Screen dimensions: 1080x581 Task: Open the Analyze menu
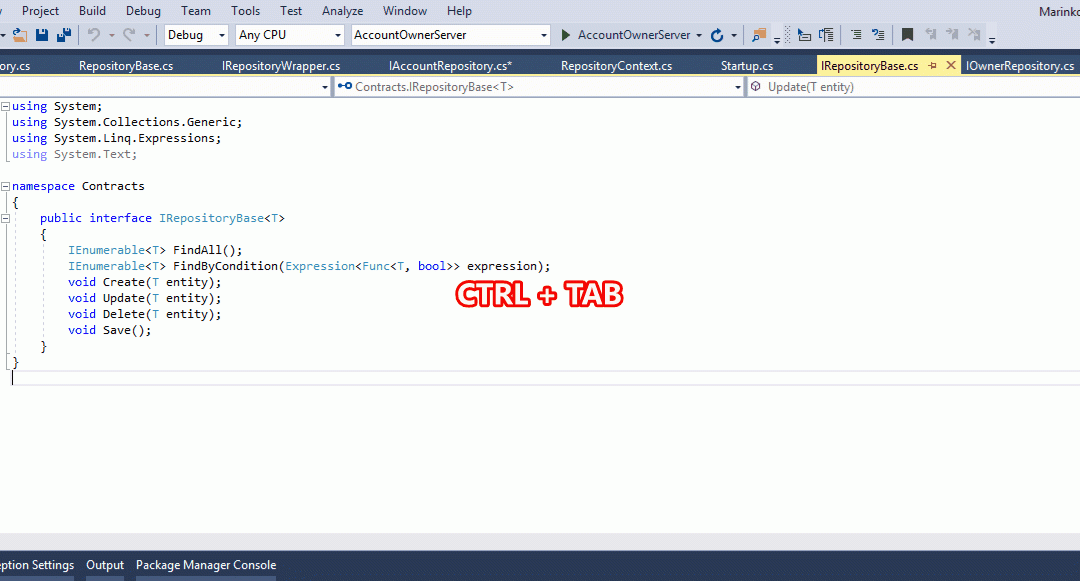pyautogui.click(x=342, y=11)
